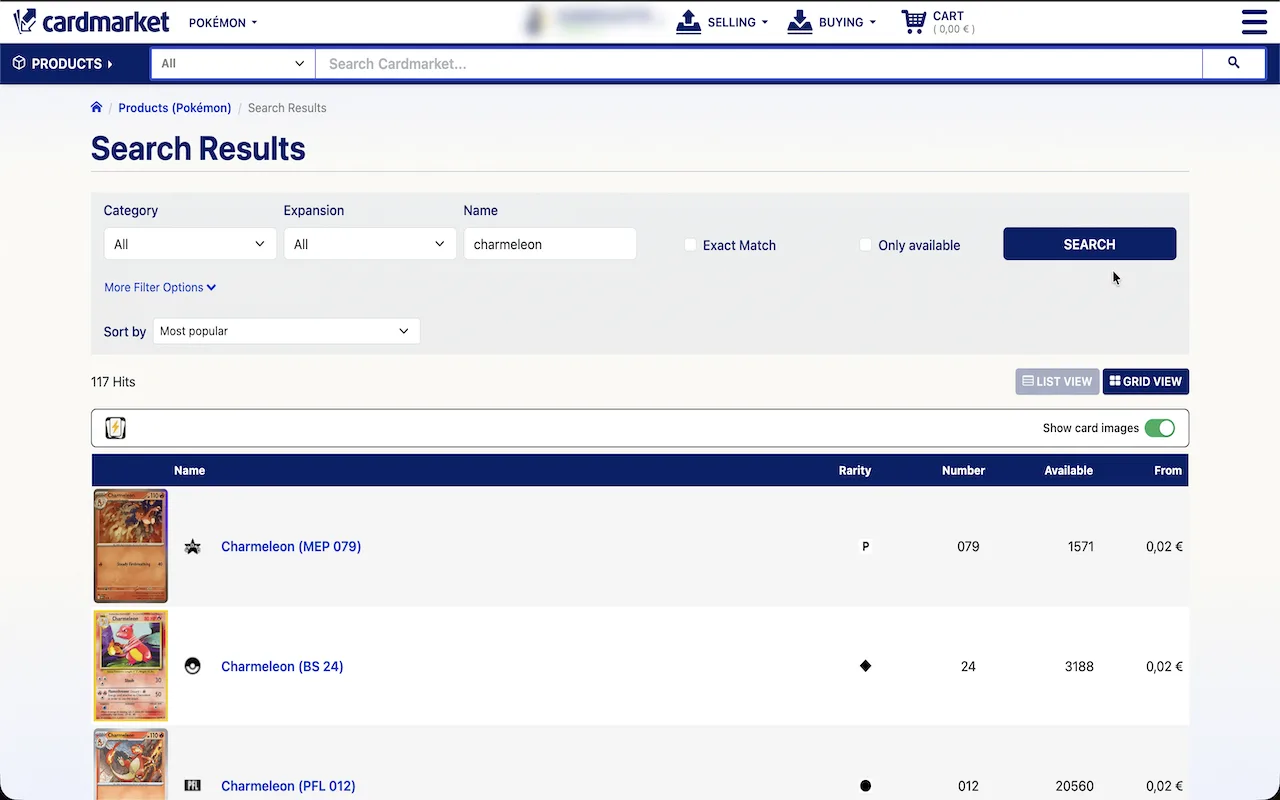Open the Charmeleon (MEP 079) link
Screen dimensions: 1280x800
coord(291,546)
